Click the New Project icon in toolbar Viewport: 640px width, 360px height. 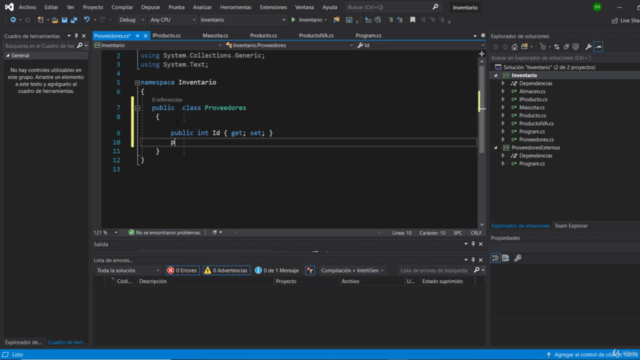[x=40, y=20]
